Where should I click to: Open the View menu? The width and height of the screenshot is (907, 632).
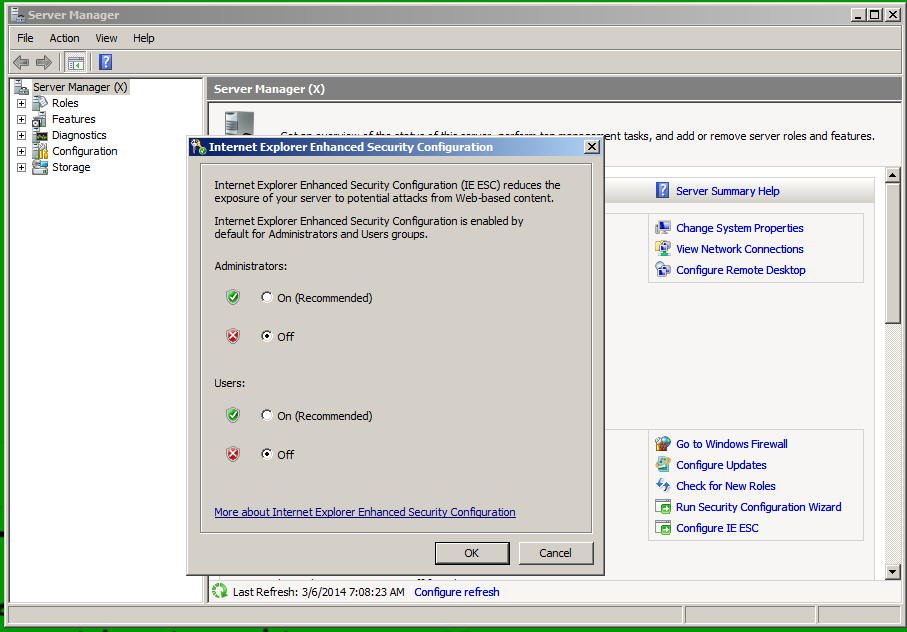click(x=106, y=38)
